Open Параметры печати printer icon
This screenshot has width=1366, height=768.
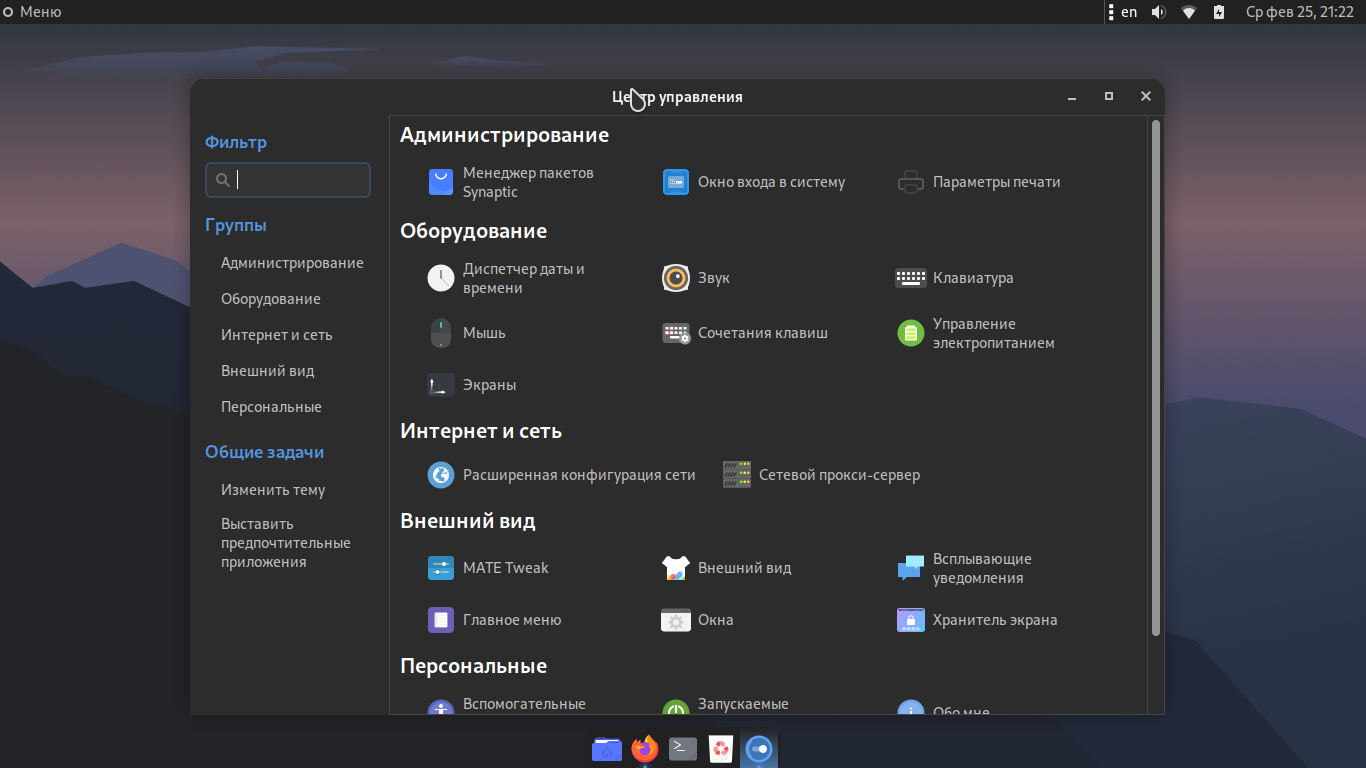pyautogui.click(x=911, y=182)
